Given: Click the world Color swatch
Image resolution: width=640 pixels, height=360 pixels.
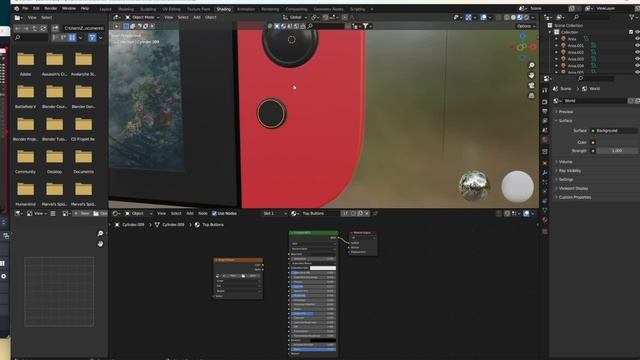Looking at the screenshot, I should click(x=618, y=142).
